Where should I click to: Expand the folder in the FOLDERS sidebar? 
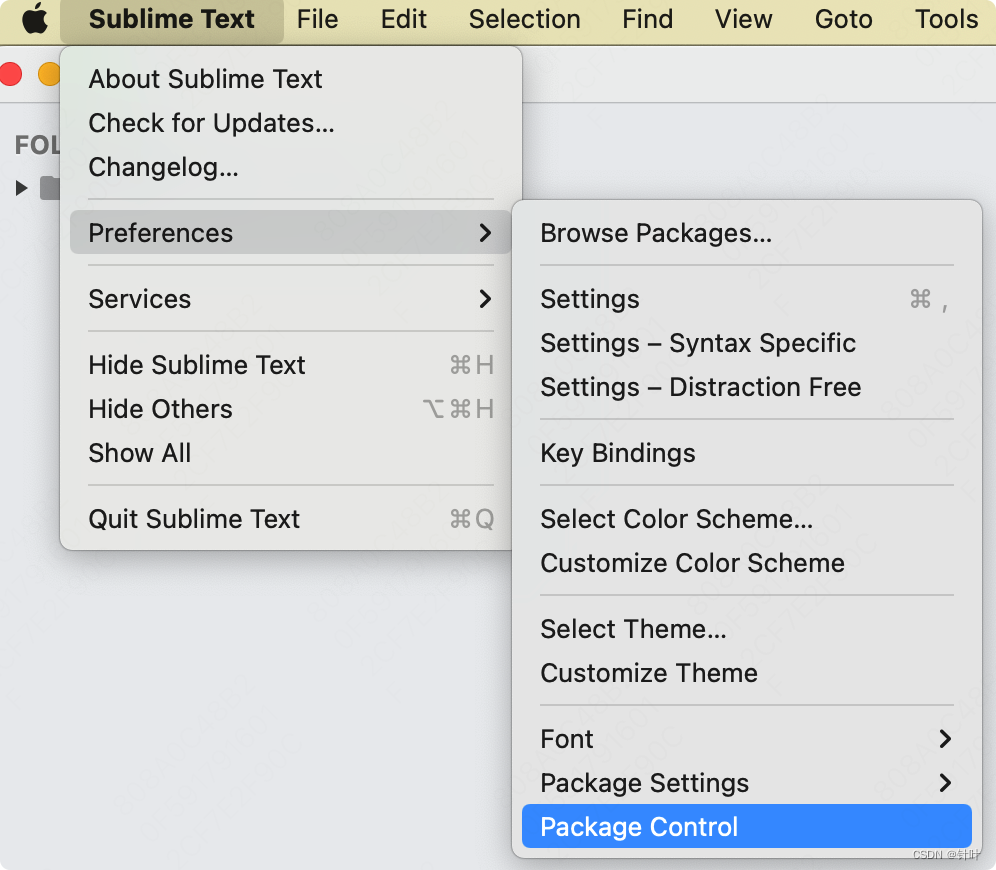(20, 188)
